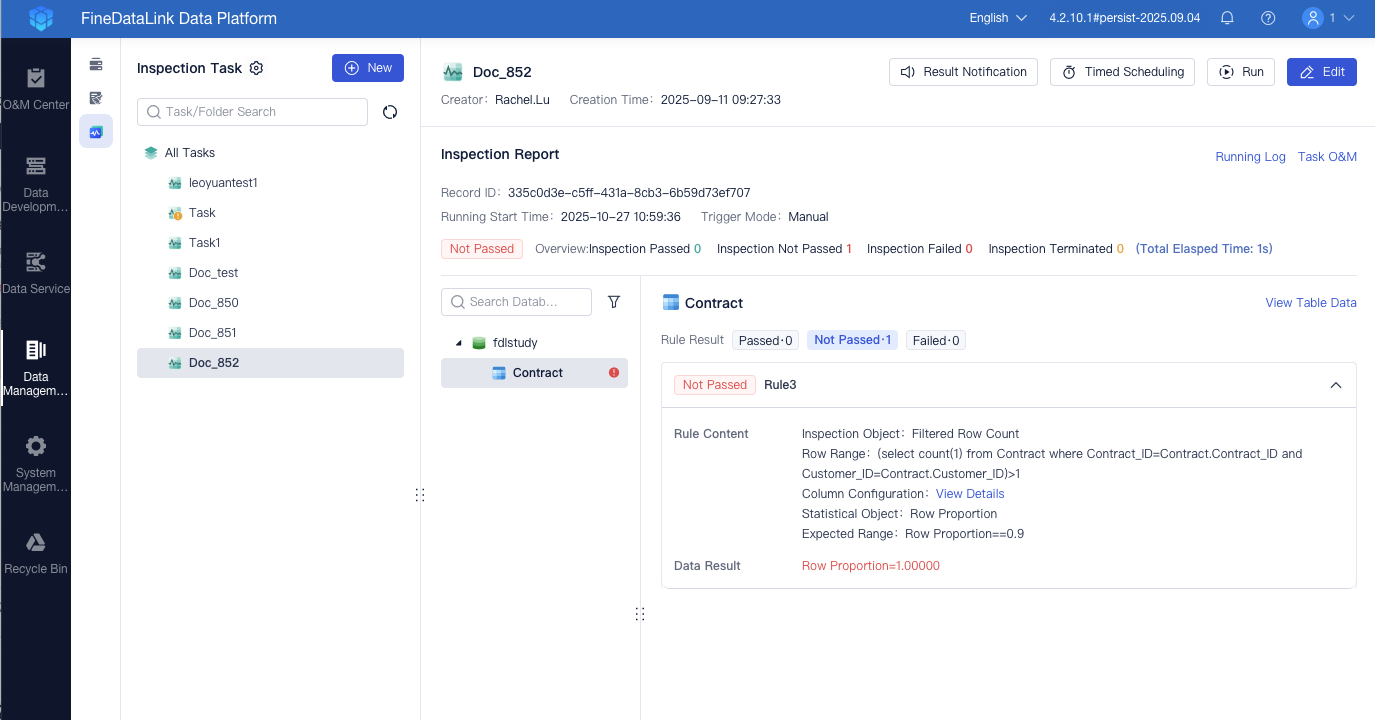This screenshot has height=720, width=1375.
Task: Create a New inspection task
Action: pyautogui.click(x=368, y=68)
